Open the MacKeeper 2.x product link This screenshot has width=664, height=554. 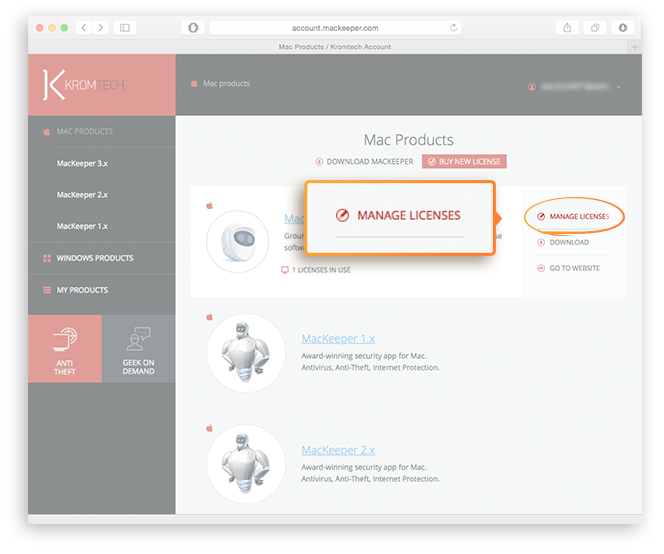(338, 450)
